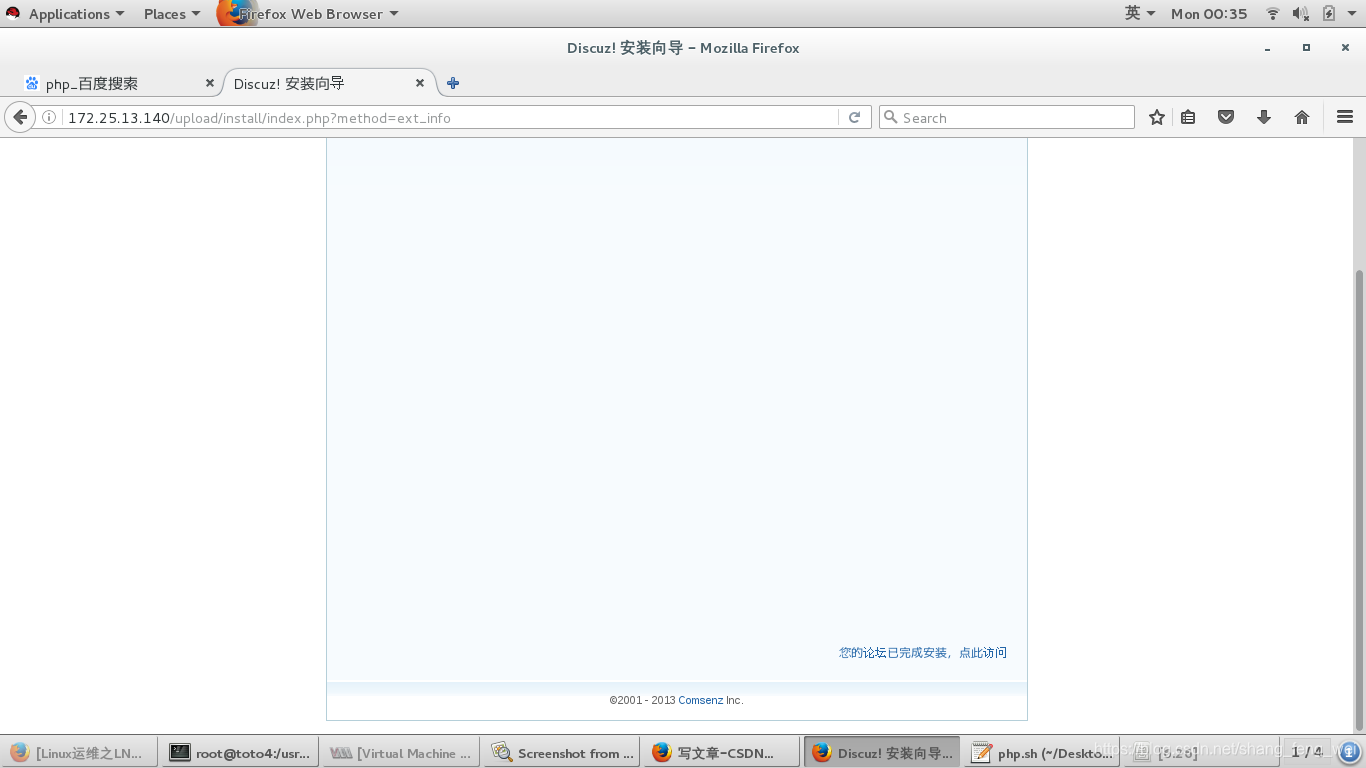Expand the system menu arrow
The width and height of the screenshot is (1366, 768).
point(1351,14)
